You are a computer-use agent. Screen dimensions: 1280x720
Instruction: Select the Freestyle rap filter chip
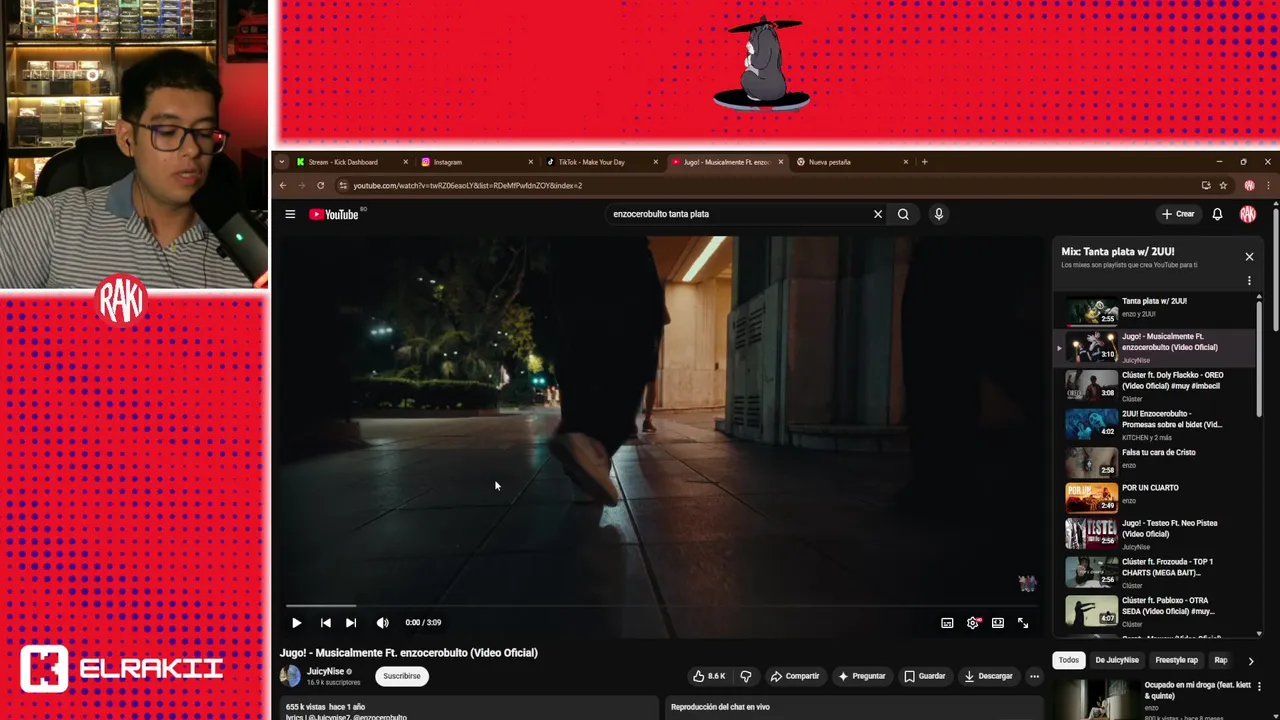tap(1176, 660)
